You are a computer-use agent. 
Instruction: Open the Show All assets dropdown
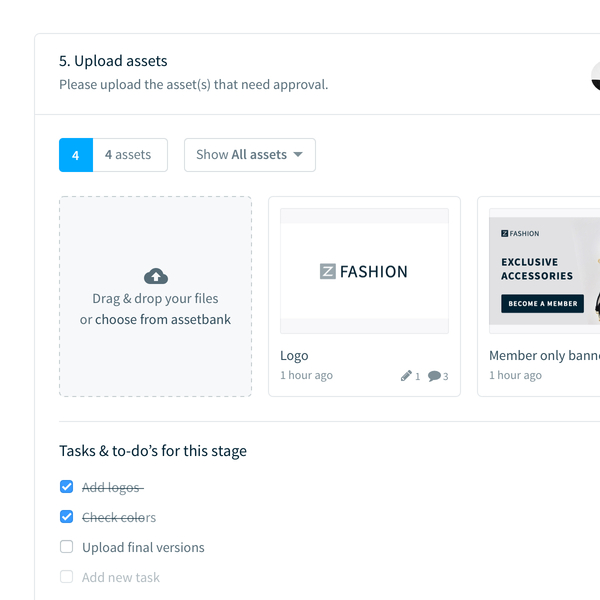(x=250, y=155)
